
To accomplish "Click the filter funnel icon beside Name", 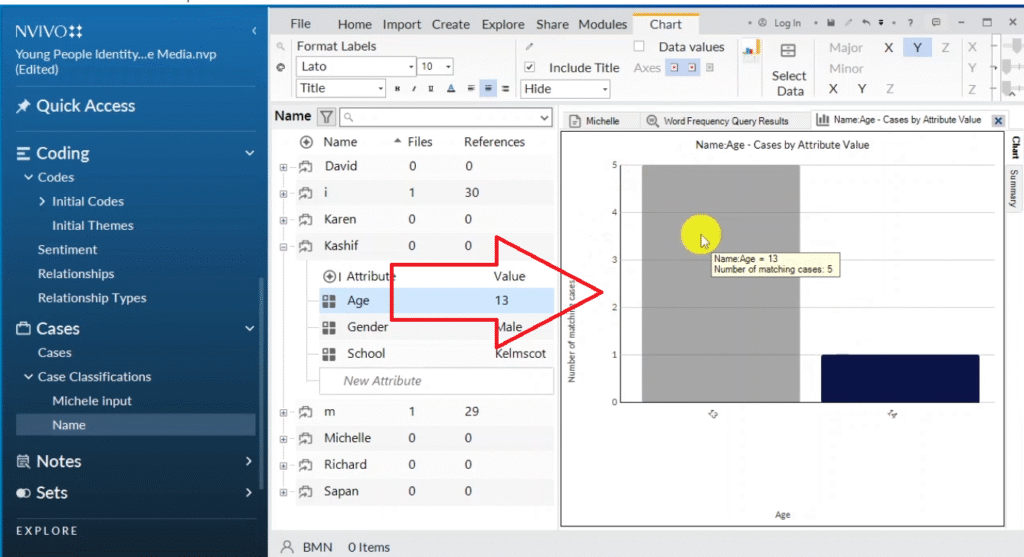I will [x=326, y=117].
